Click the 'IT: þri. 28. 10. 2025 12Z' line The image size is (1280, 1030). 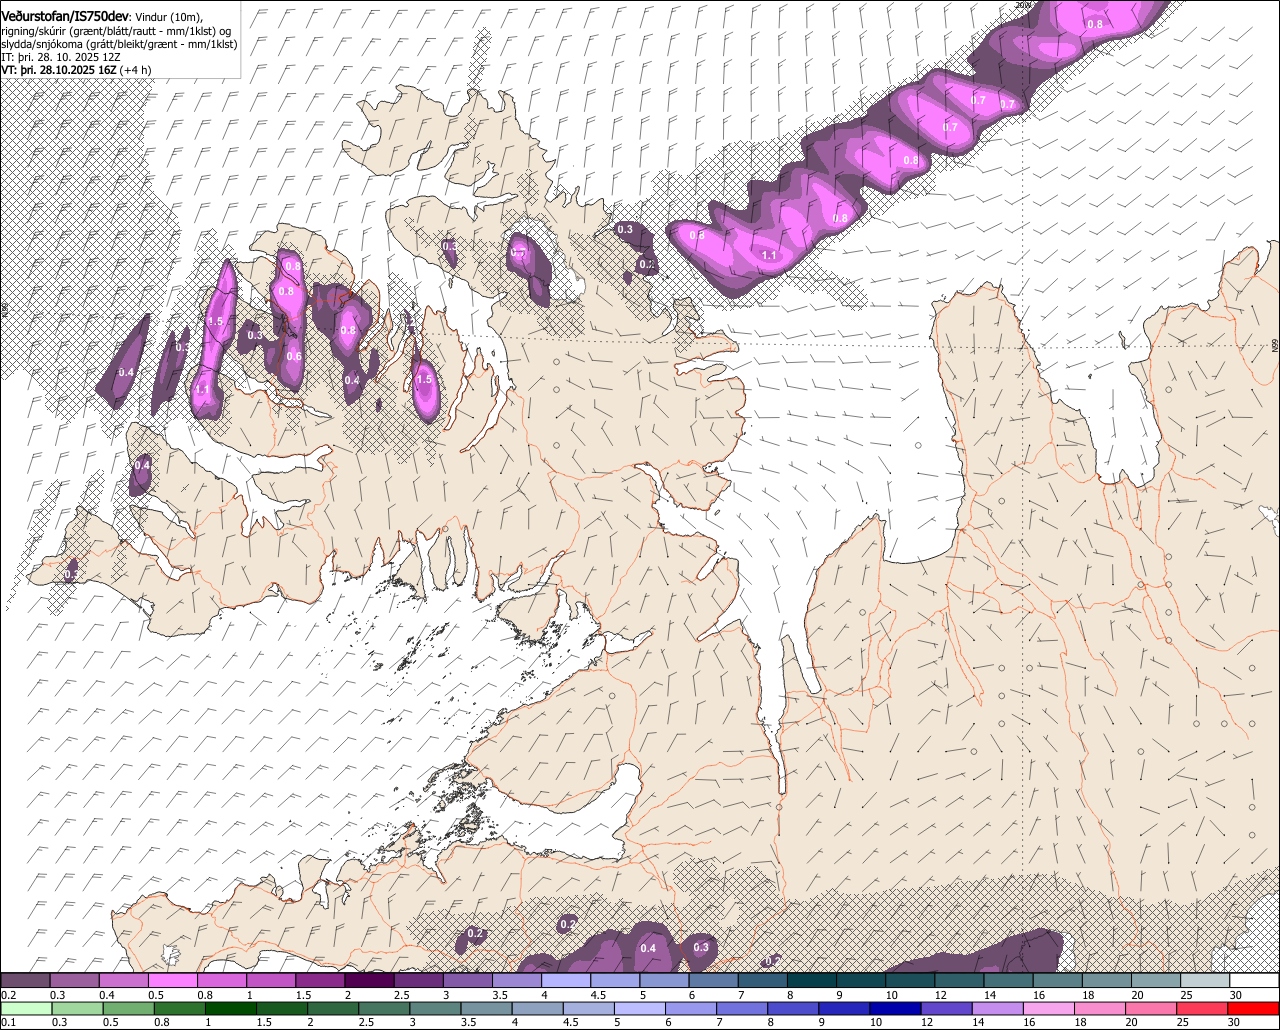pyautogui.click(x=61, y=57)
